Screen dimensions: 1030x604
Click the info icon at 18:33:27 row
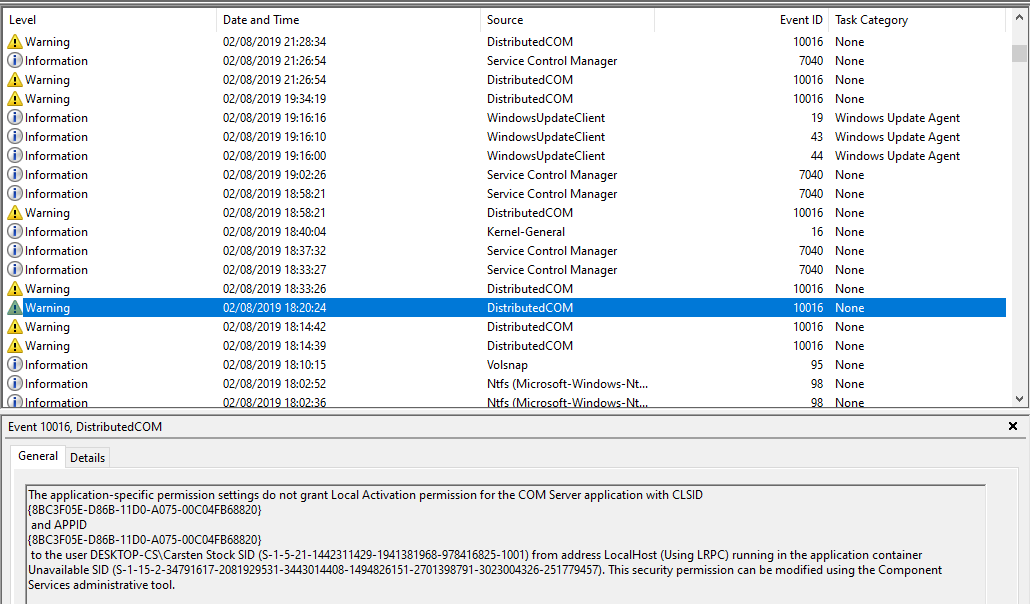click(14, 270)
